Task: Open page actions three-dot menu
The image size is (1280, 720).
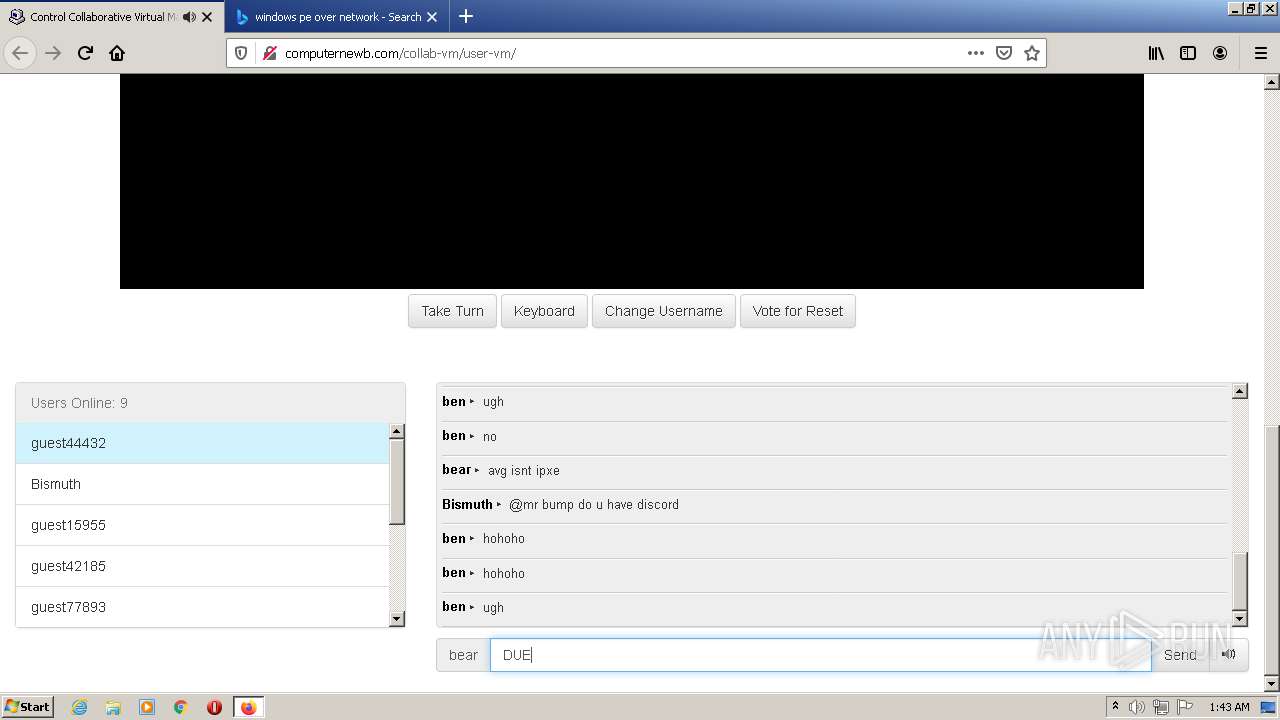Action: point(976,53)
